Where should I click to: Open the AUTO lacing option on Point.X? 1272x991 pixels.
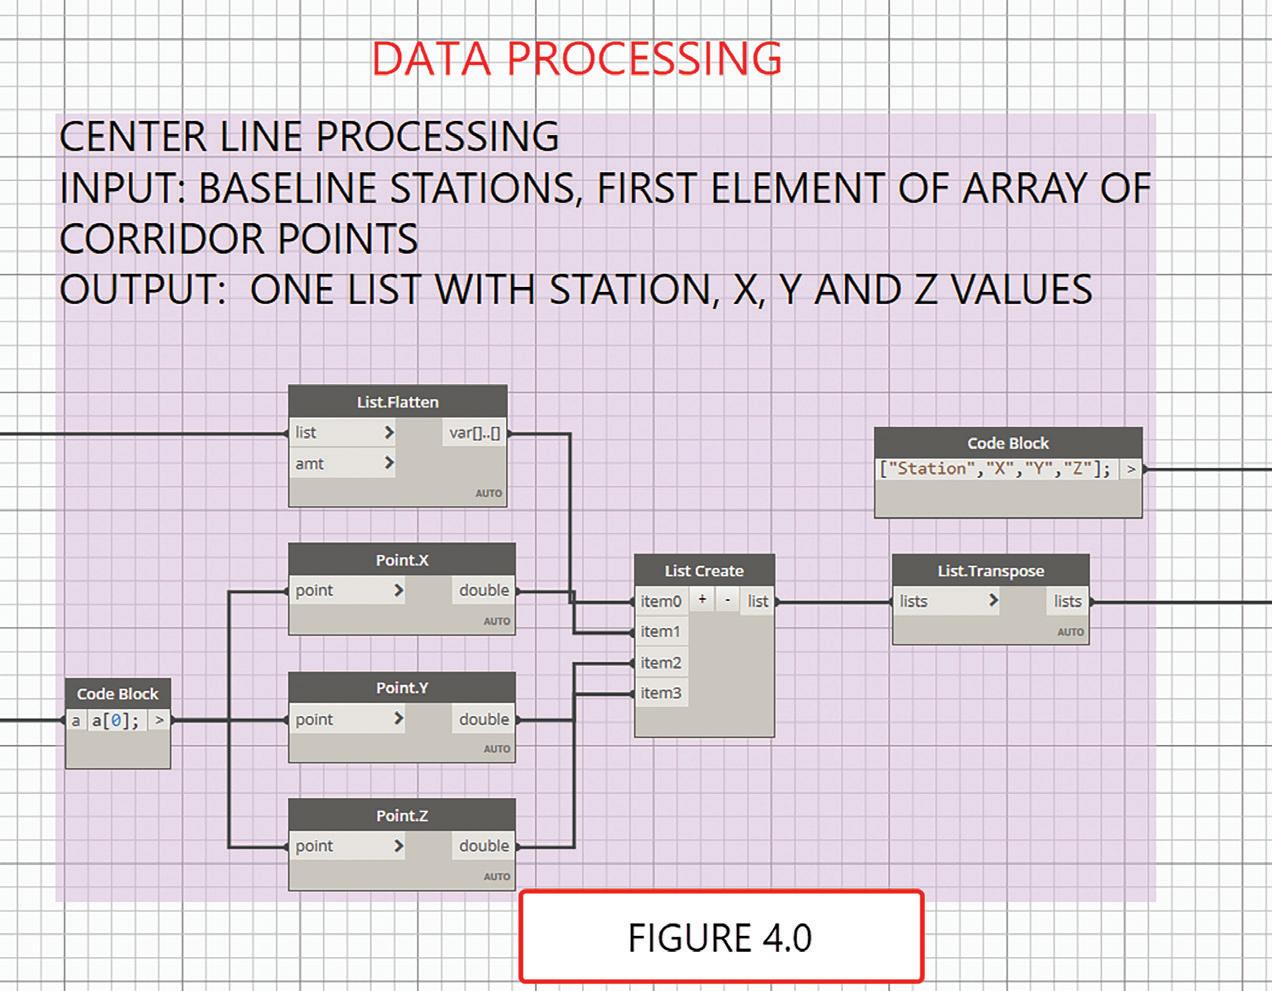coord(497,621)
